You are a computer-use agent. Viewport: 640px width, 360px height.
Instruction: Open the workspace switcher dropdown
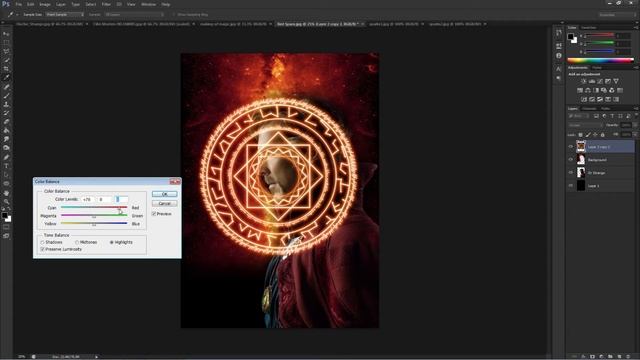617,15
